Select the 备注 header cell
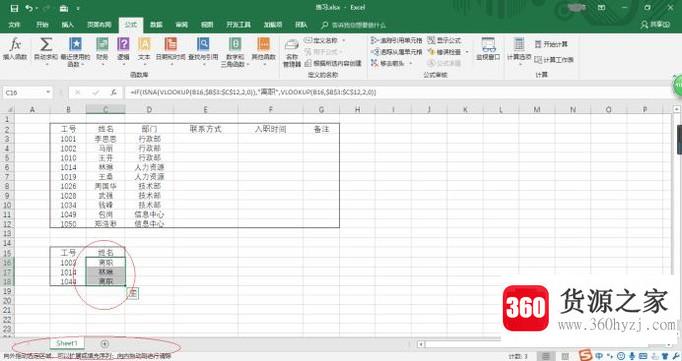The height and width of the screenshot is (361, 682). point(321,129)
